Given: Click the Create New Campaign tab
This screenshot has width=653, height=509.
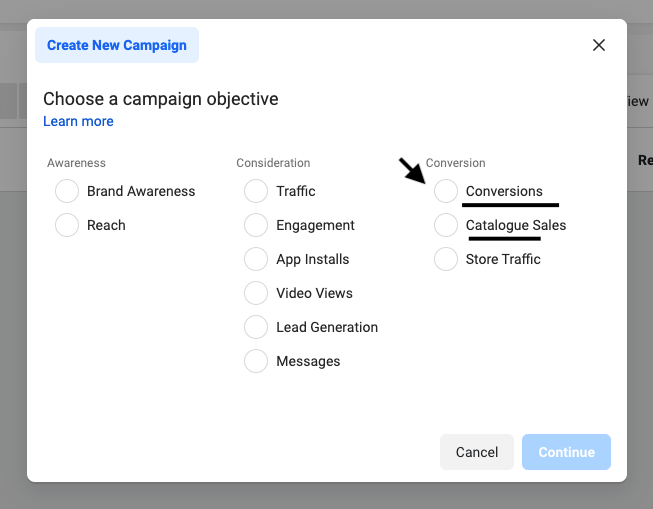Looking at the screenshot, I should [117, 45].
